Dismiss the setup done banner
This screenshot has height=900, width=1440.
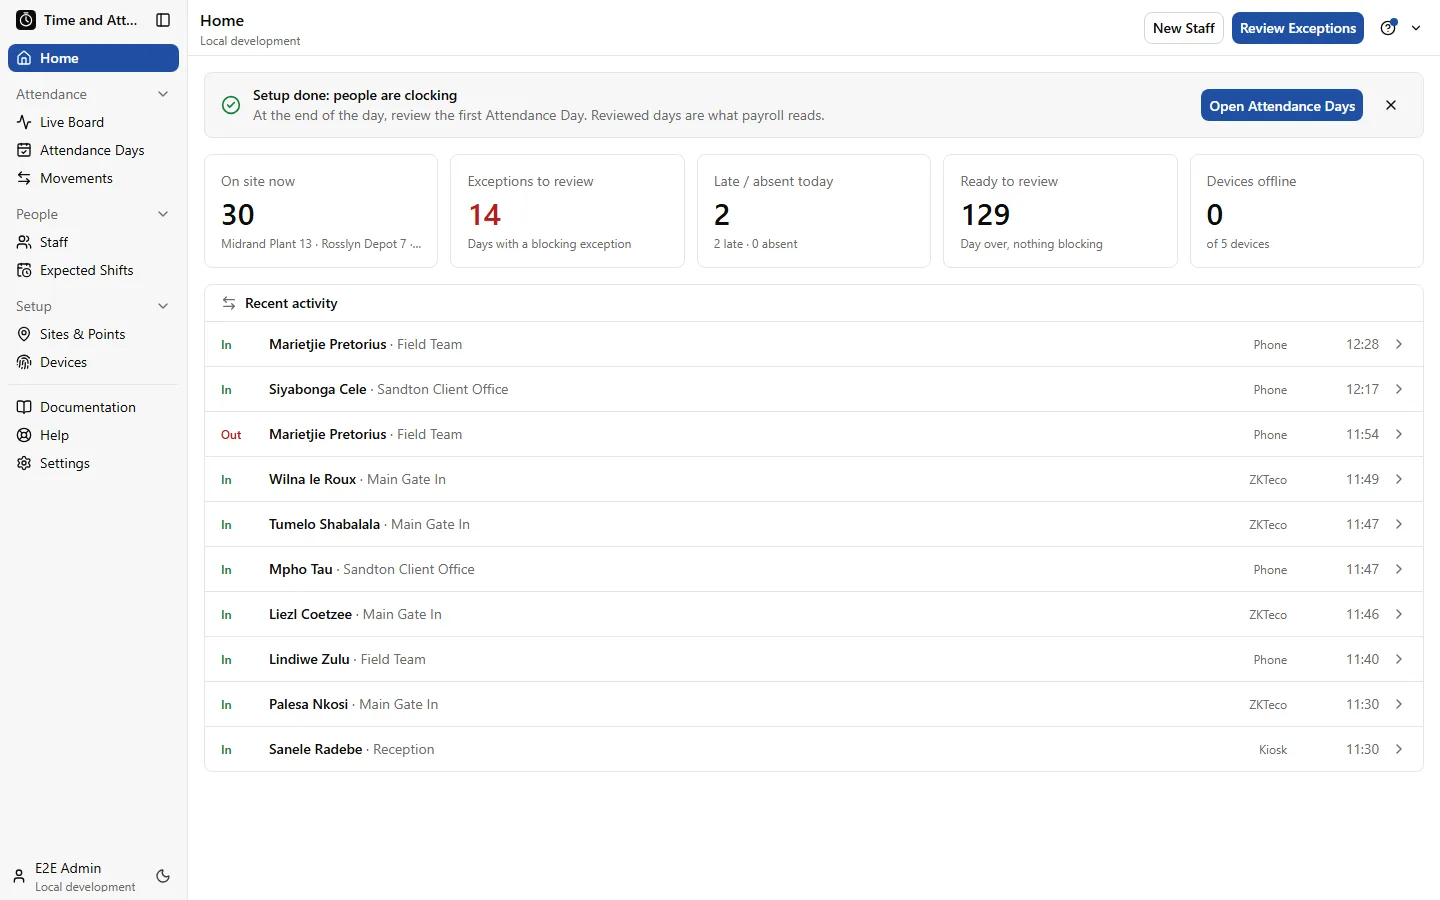click(x=1391, y=105)
